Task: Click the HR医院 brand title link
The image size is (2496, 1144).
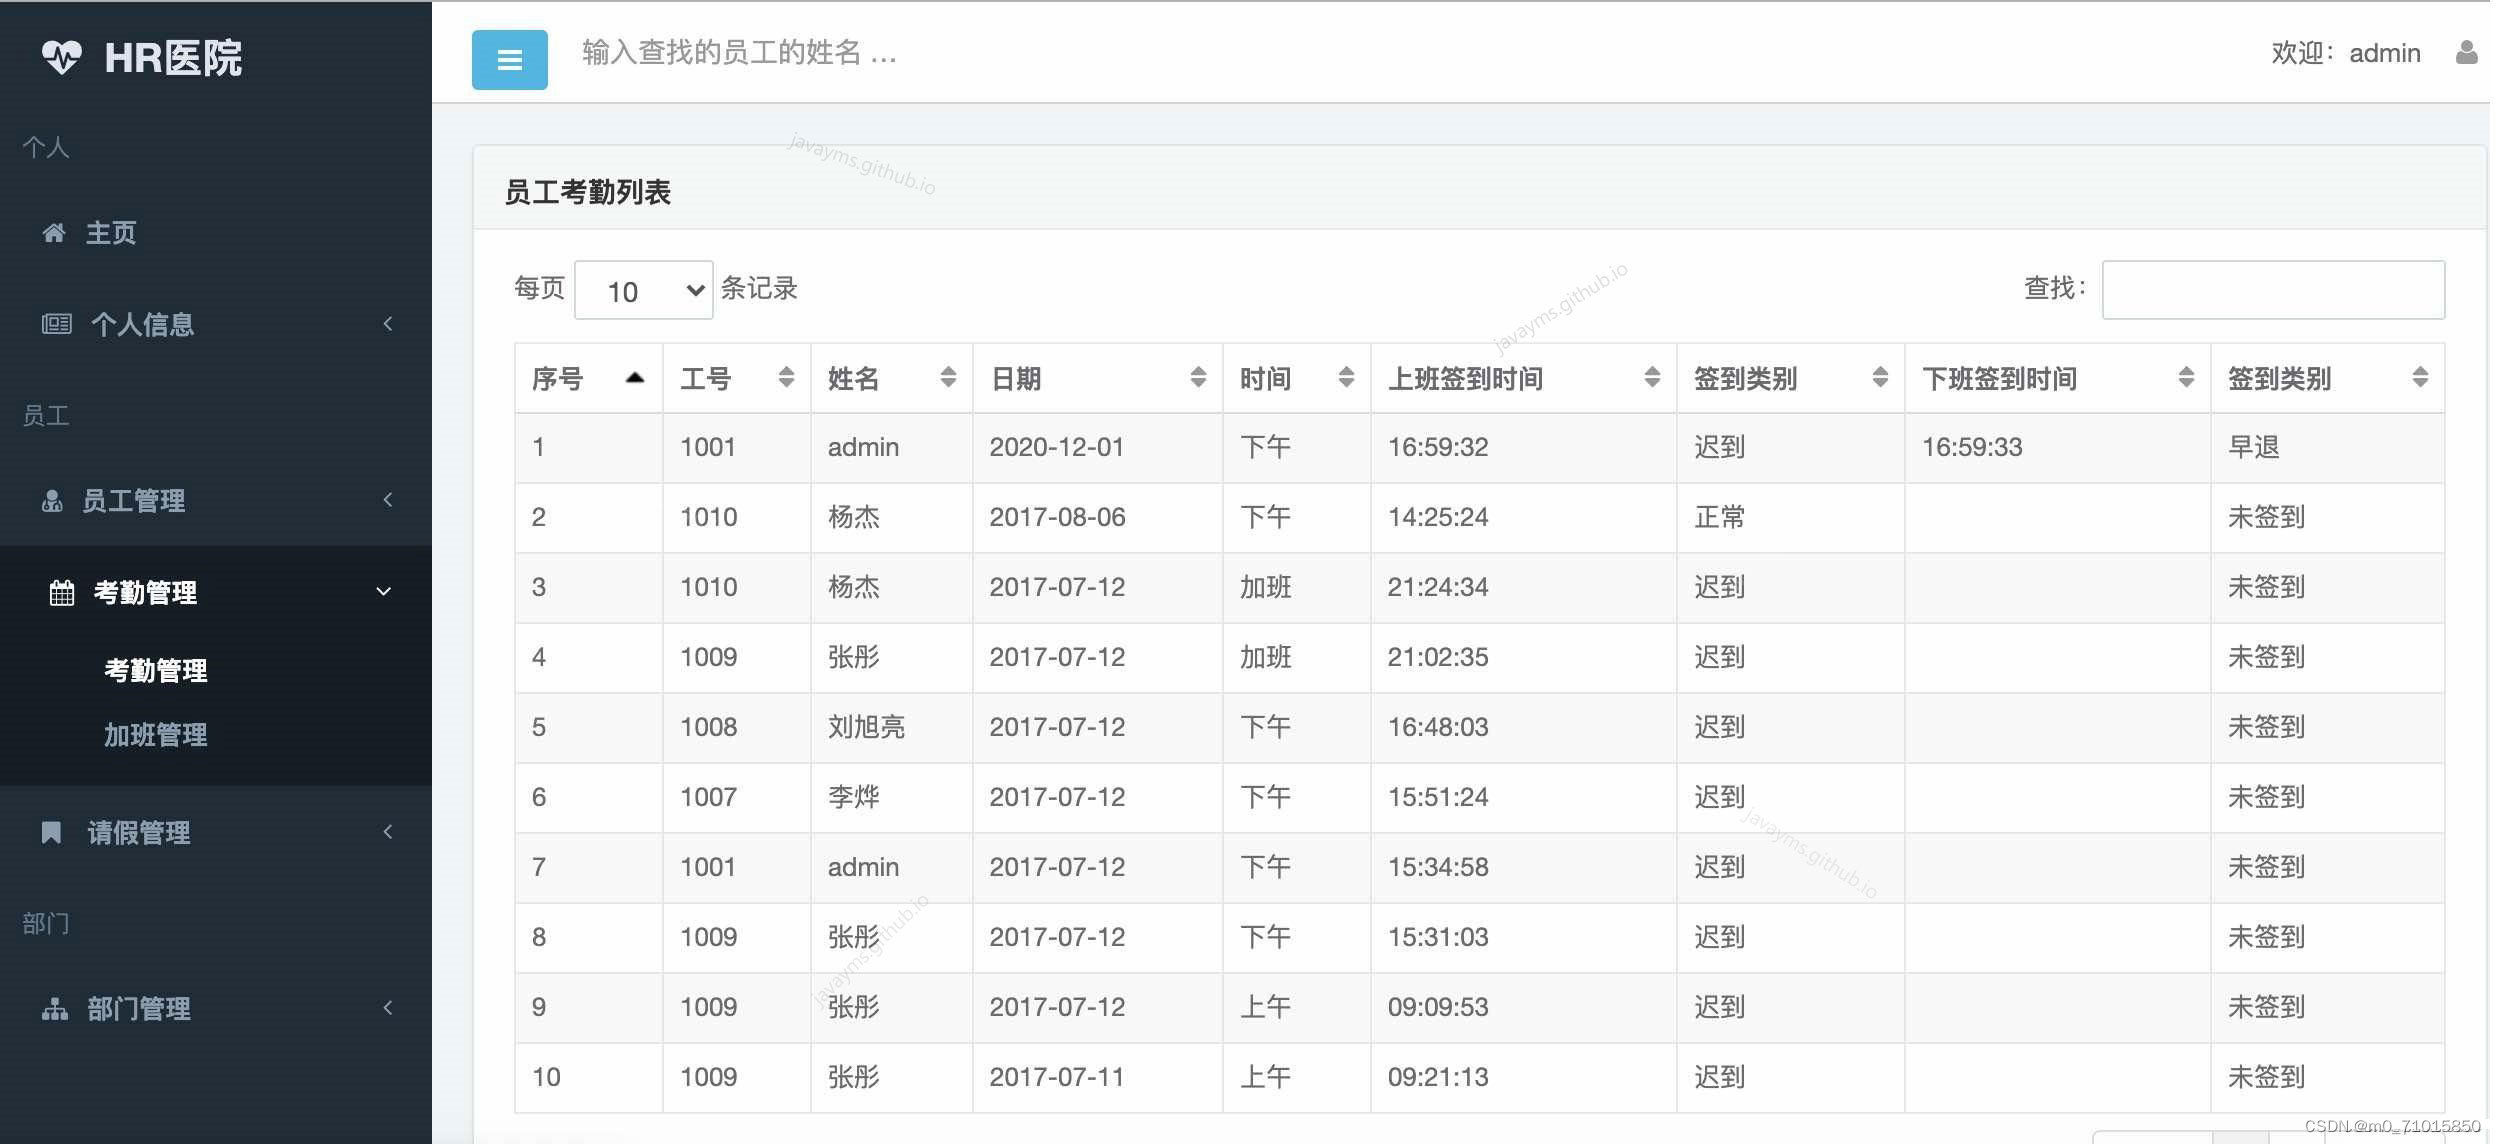Action: (x=173, y=58)
